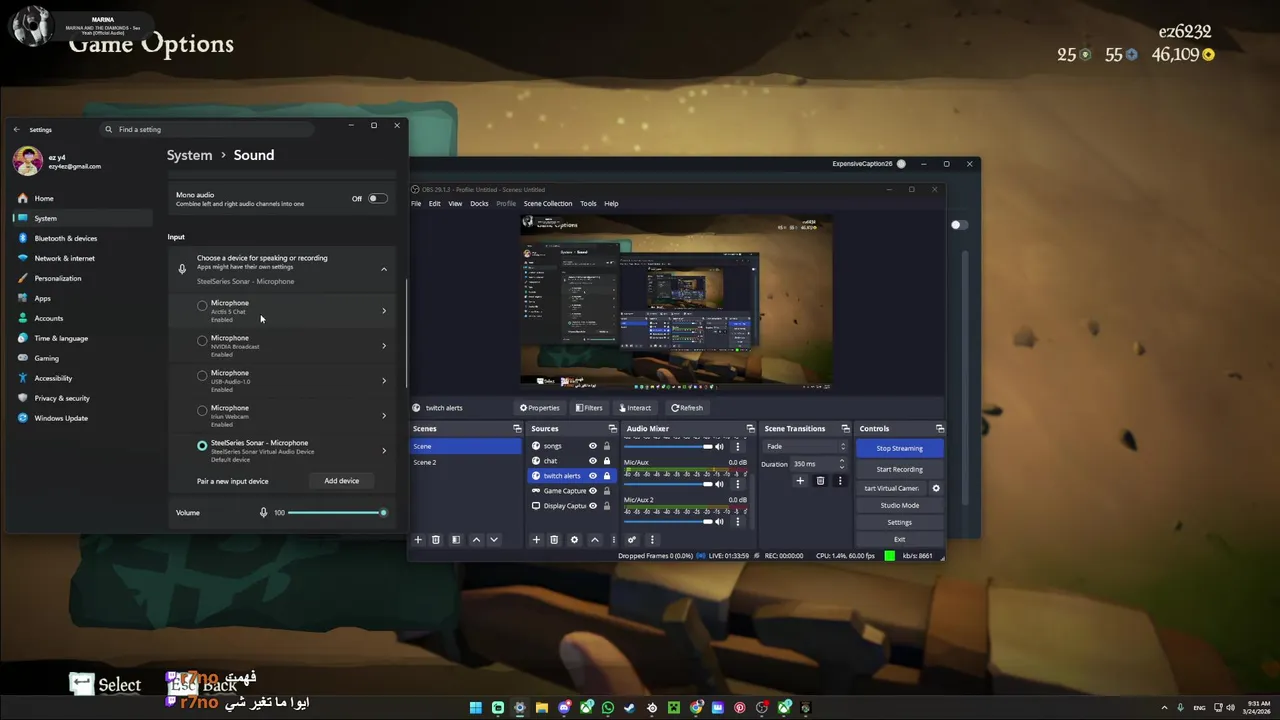Undock the Controls panel icon
The image size is (1280, 720).
939,429
